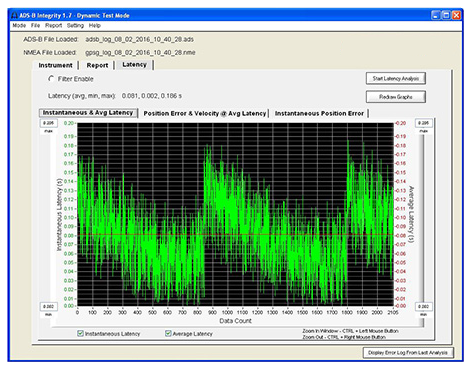472x368 pixels.
Task: Minimize the ADS-B Integrity window
Action: tap(436, 15)
